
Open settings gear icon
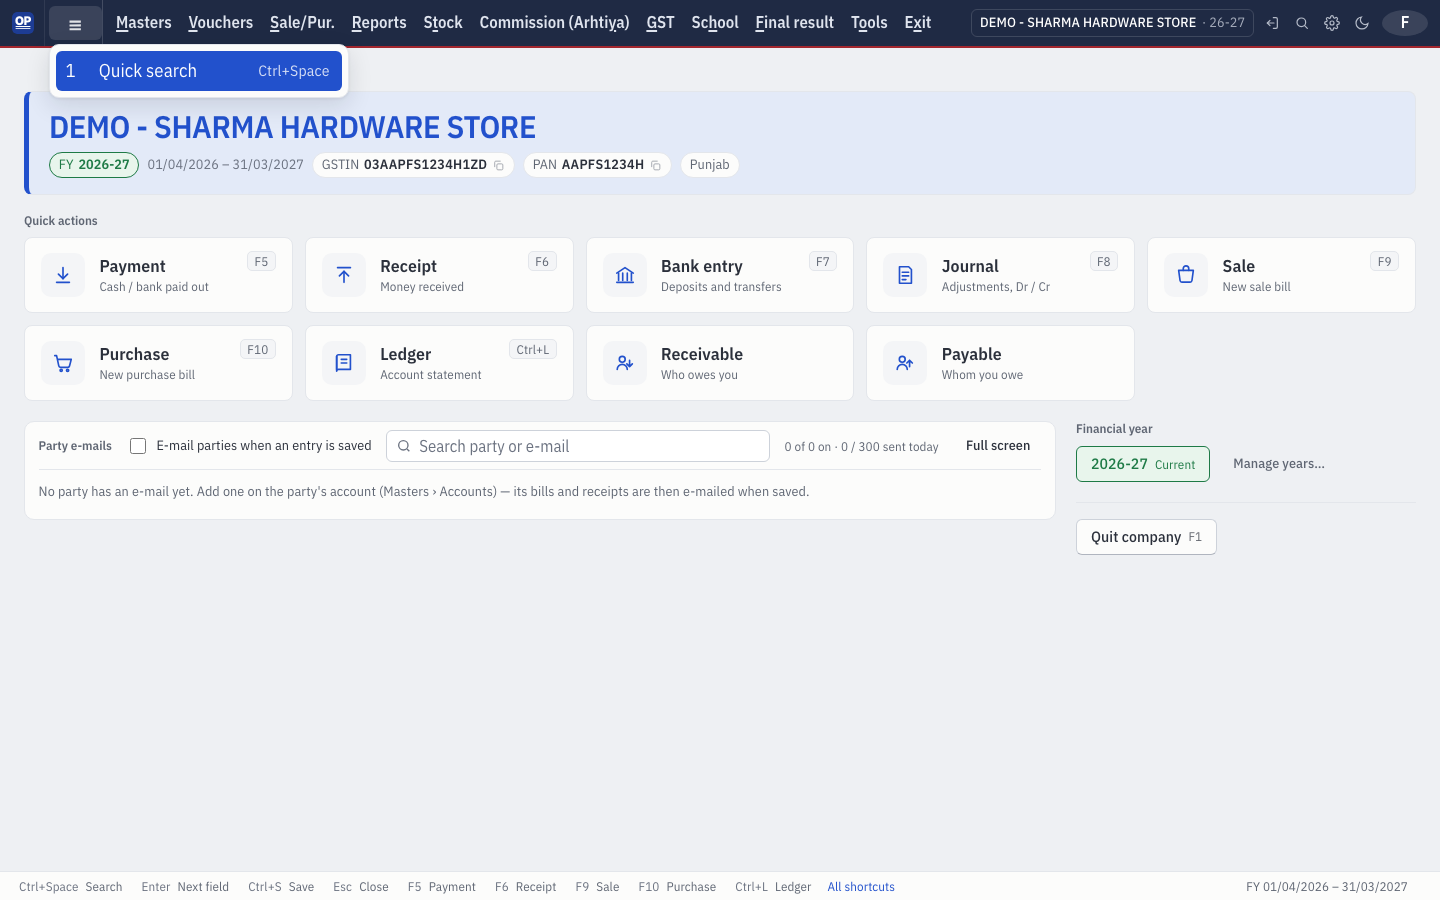click(1332, 23)
